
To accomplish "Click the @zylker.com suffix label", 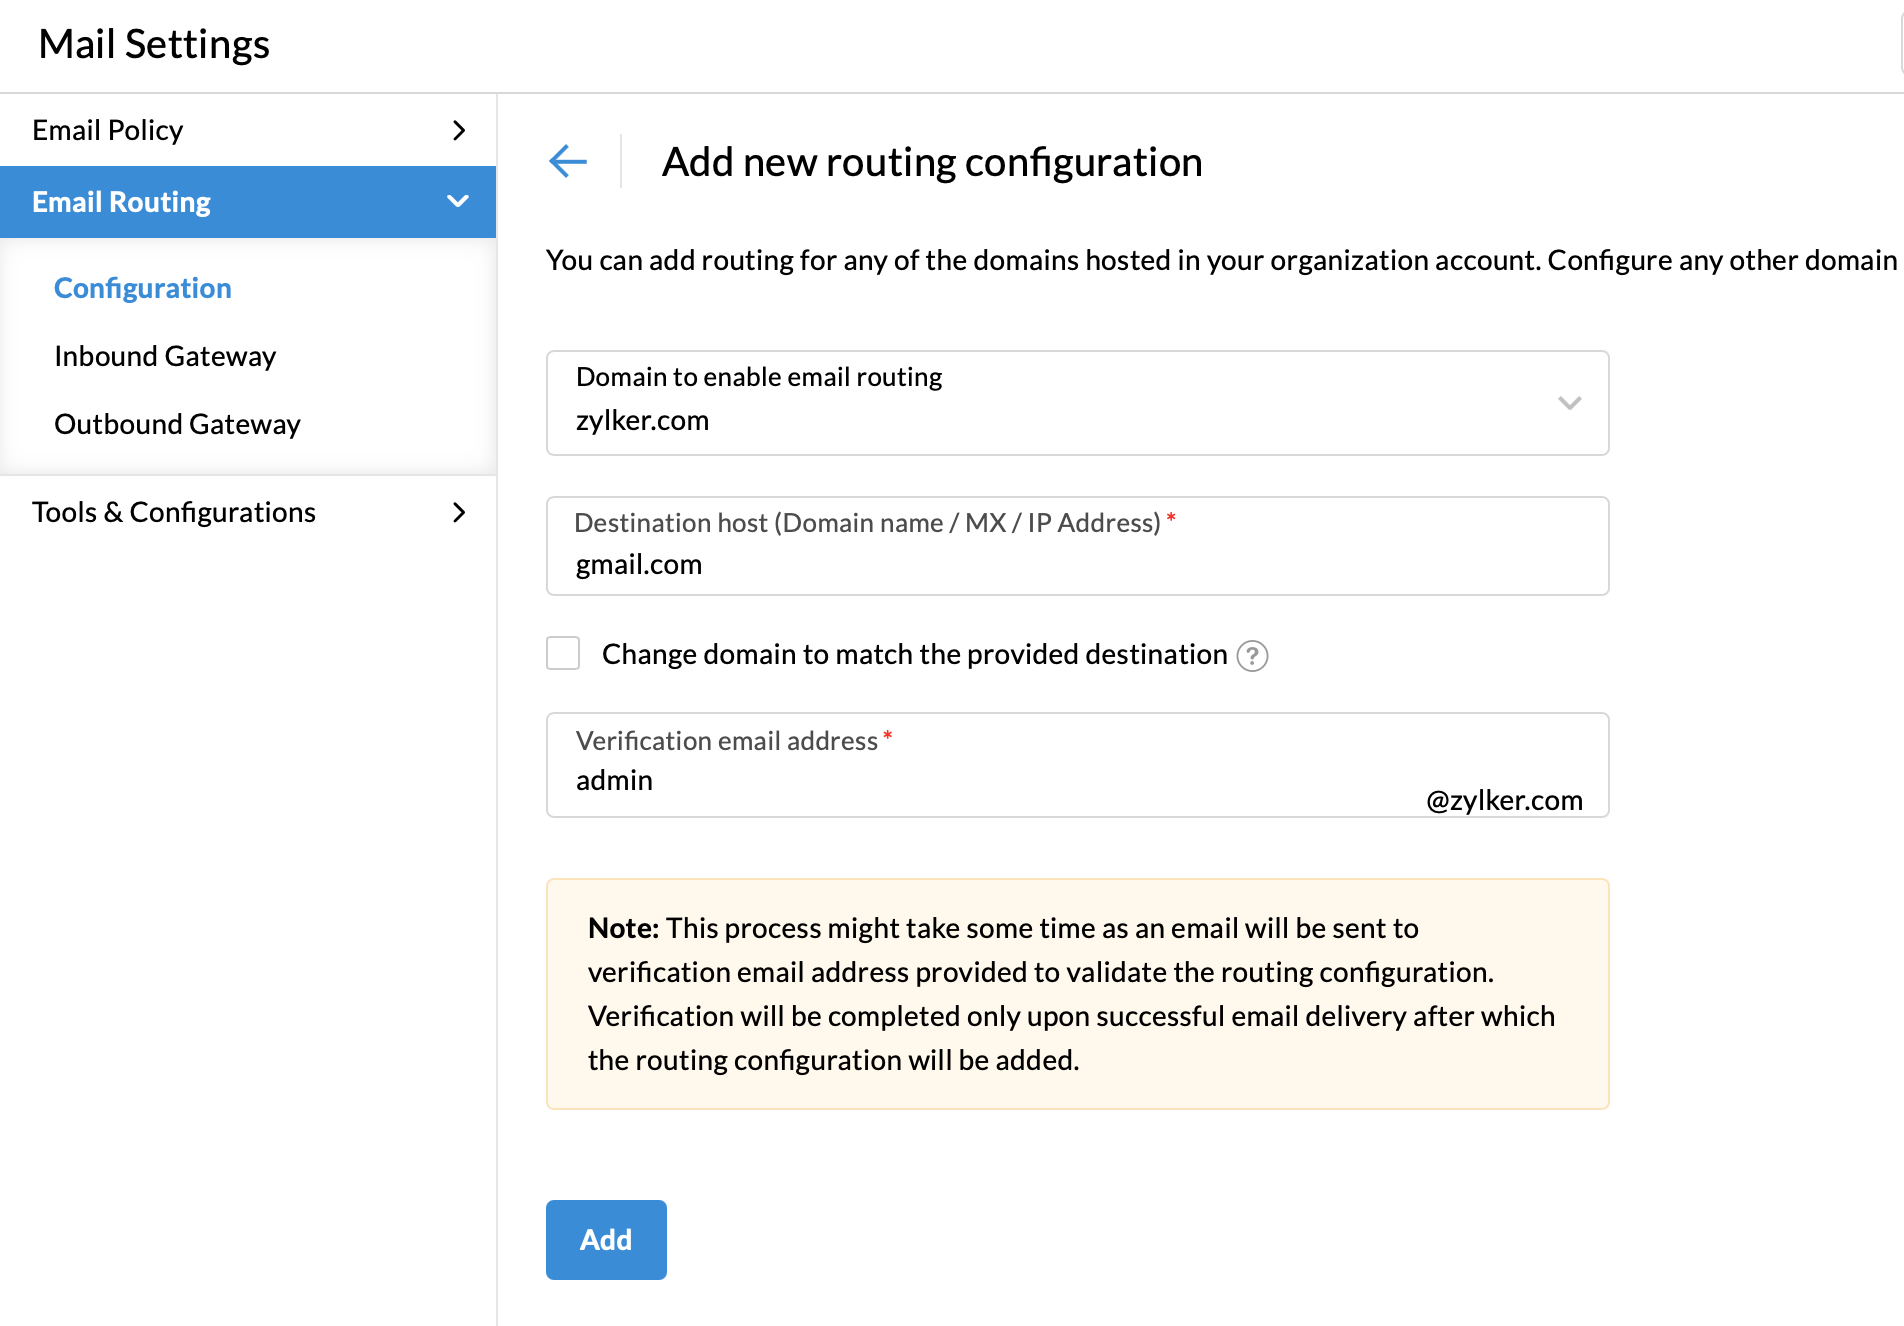I will coord(1502,800).
